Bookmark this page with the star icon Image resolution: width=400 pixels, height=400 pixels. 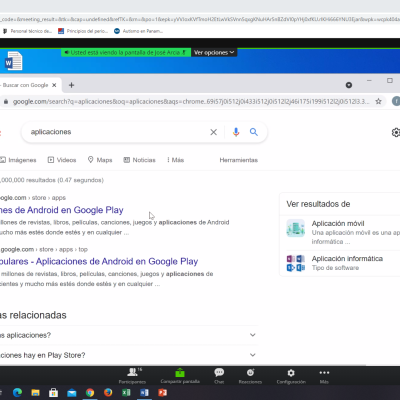[378, 101]
